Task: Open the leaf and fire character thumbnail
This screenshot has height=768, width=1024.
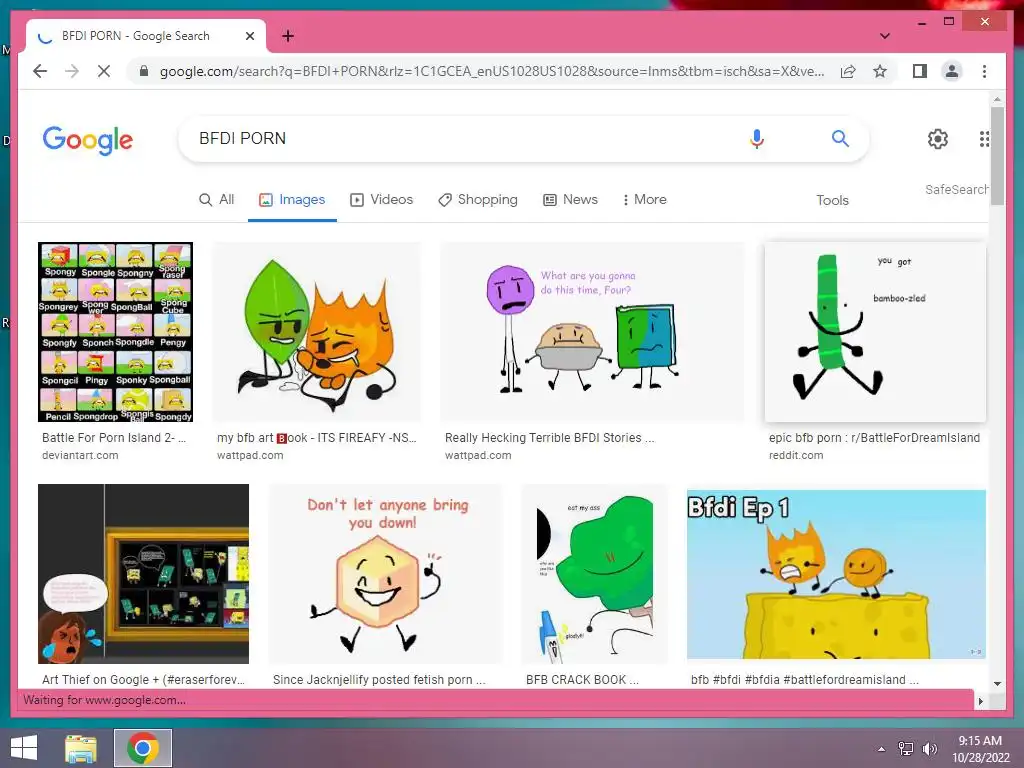Action: tap(317, 332)
